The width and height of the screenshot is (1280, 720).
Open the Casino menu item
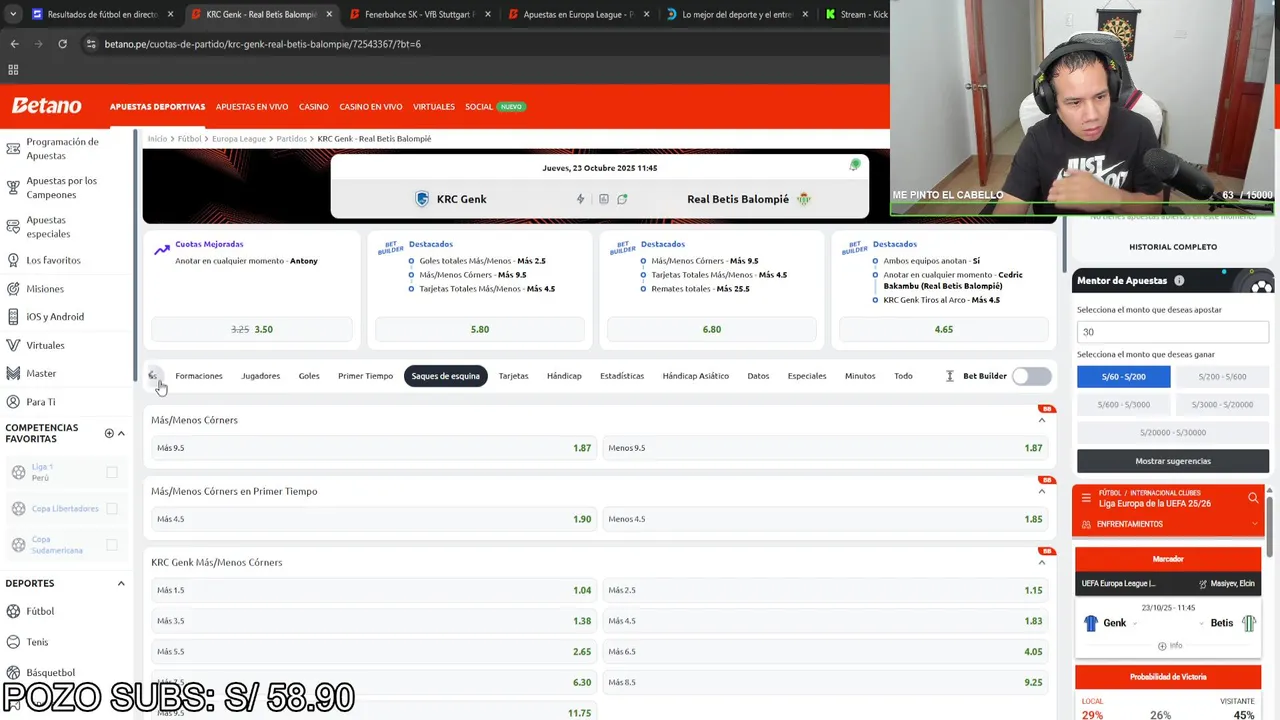click(313, 107)
